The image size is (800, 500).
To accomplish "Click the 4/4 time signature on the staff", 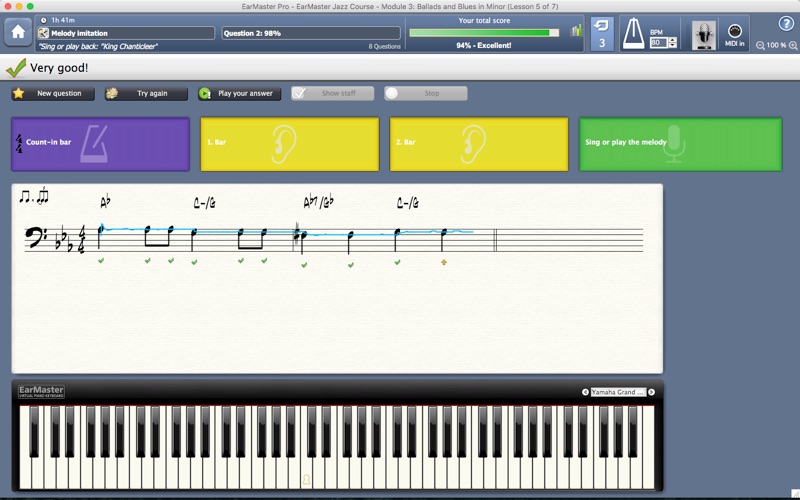I will (81, 238).
